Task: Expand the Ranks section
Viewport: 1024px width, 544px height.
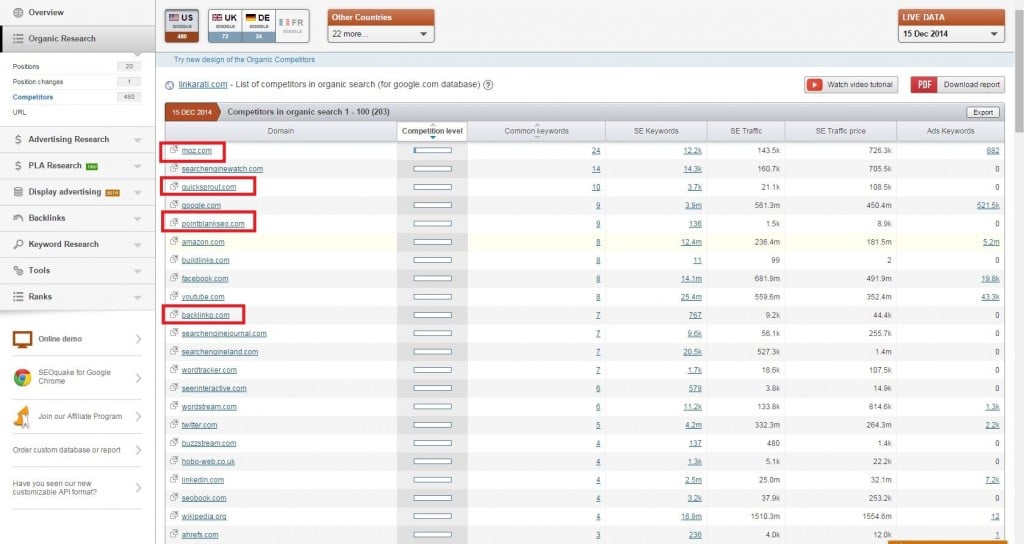Action: [137, 296]
